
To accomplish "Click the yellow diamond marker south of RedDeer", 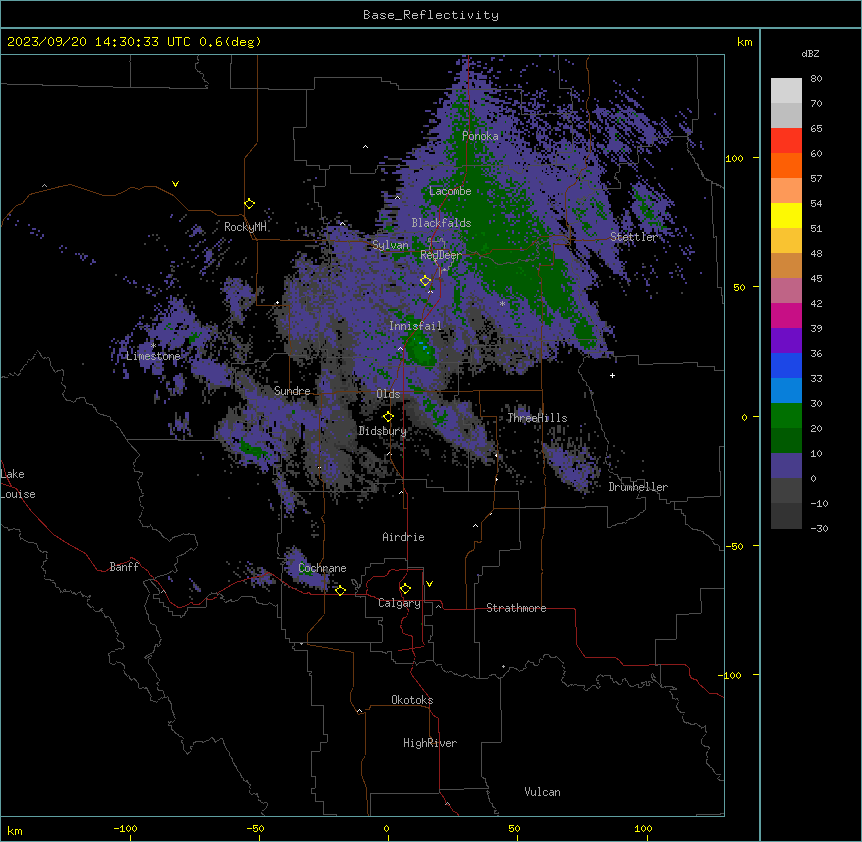I will pos(426,281).
